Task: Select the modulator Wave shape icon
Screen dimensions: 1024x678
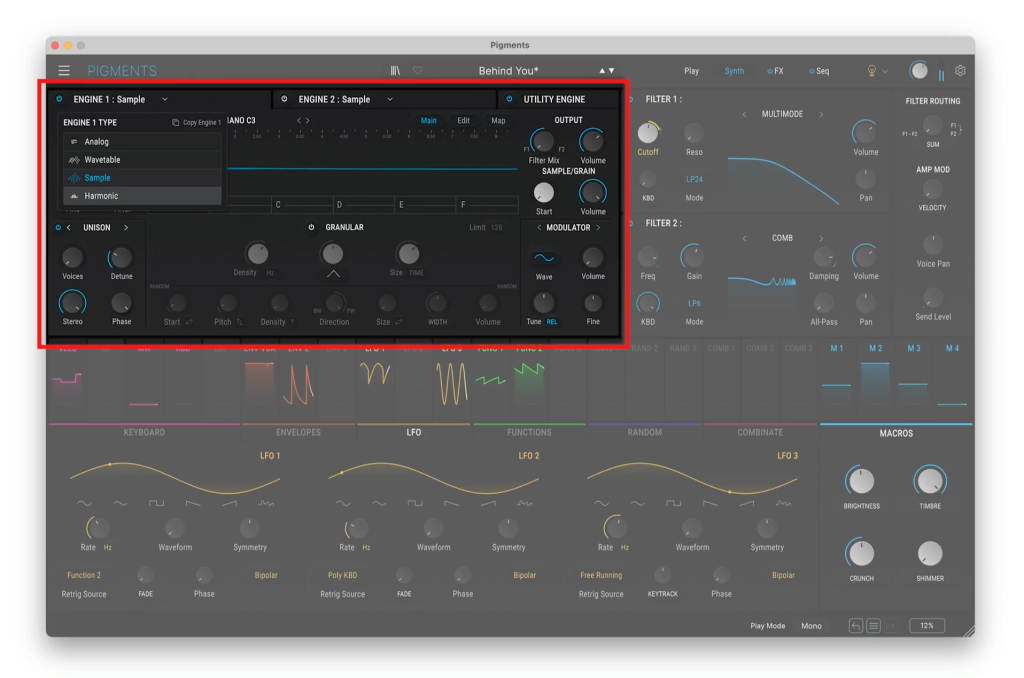Action: (x=544, y=258)
